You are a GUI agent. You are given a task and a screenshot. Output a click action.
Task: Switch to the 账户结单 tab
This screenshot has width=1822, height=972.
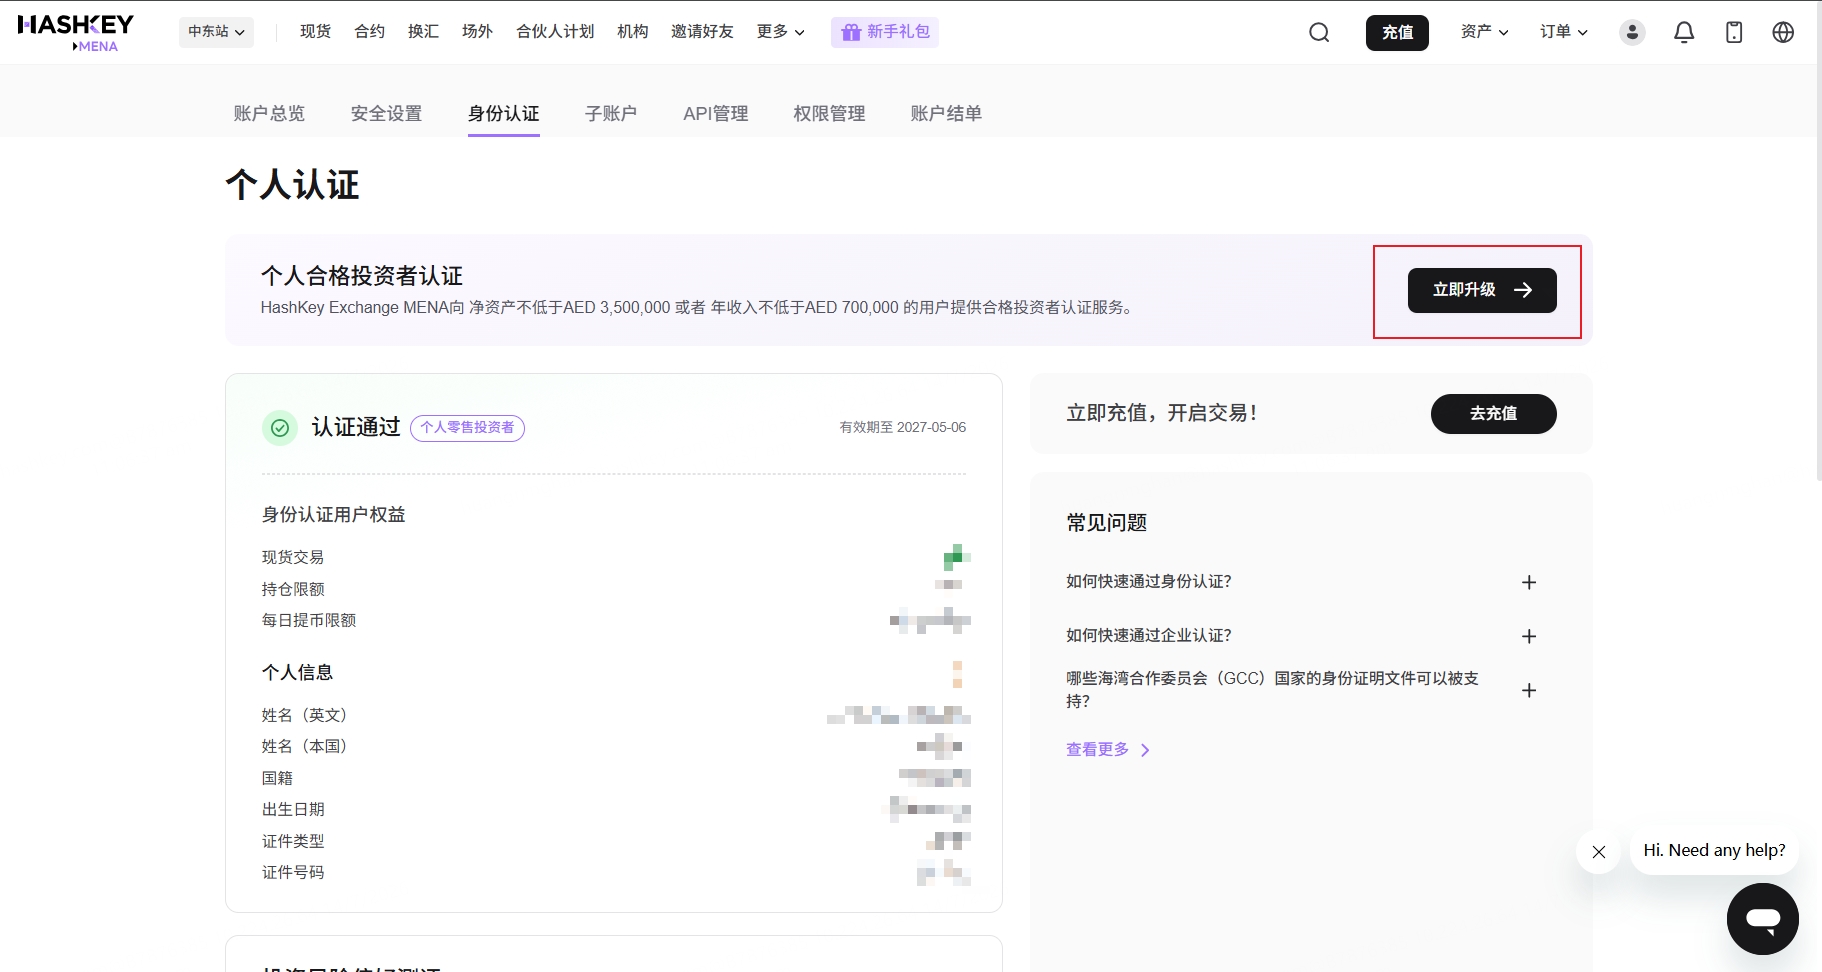[946, 114]
